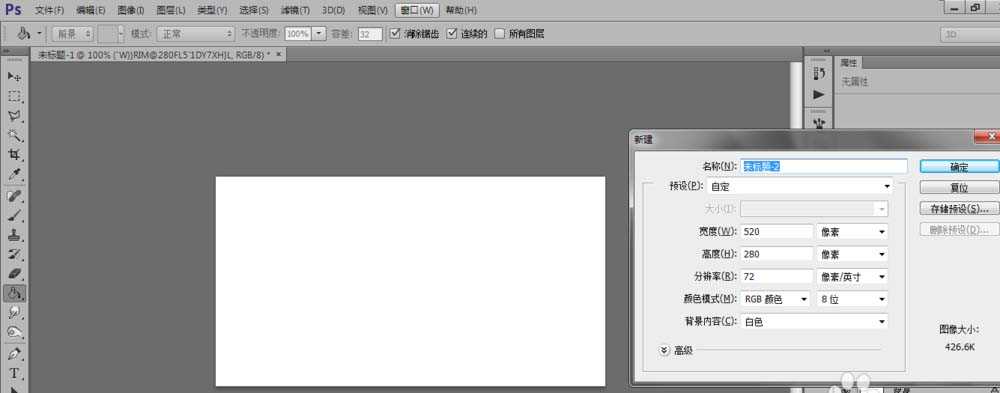Screen dimensions: 1000x393
Task: Select the Horizontal Type tool
Action: tap(15, 373)
